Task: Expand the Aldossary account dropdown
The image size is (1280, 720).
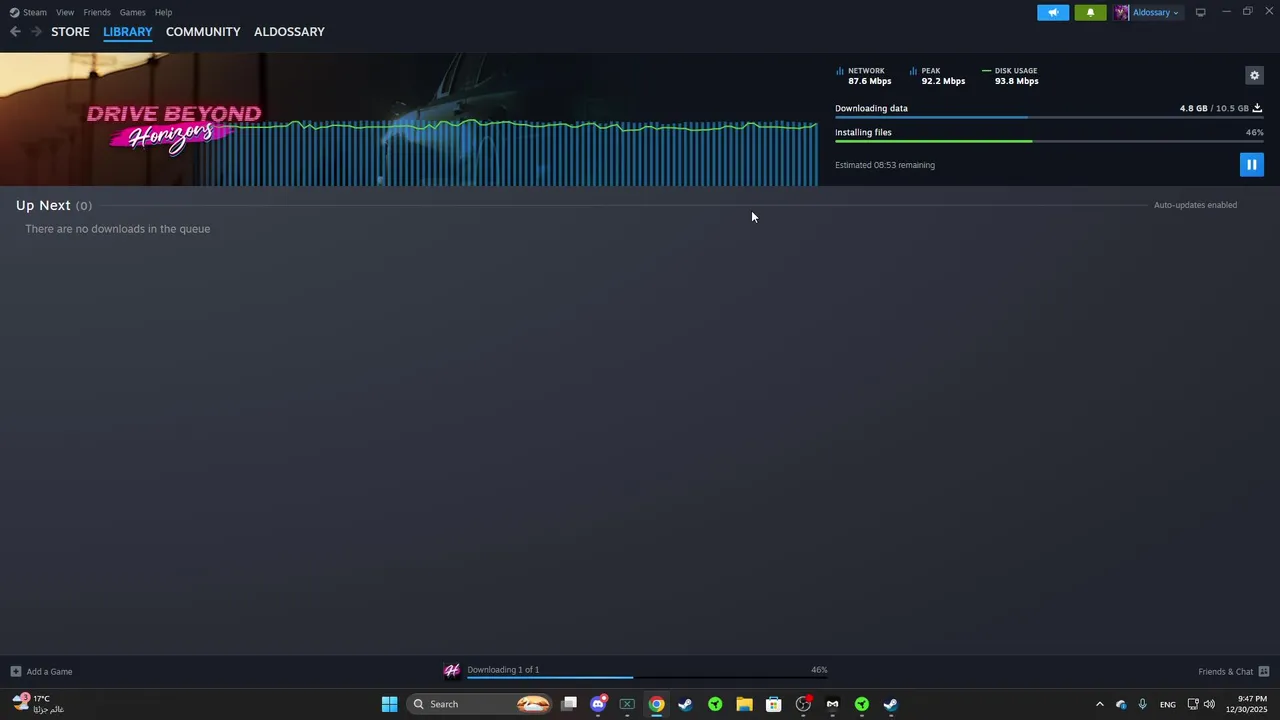Action: [x=1155, y=12]
